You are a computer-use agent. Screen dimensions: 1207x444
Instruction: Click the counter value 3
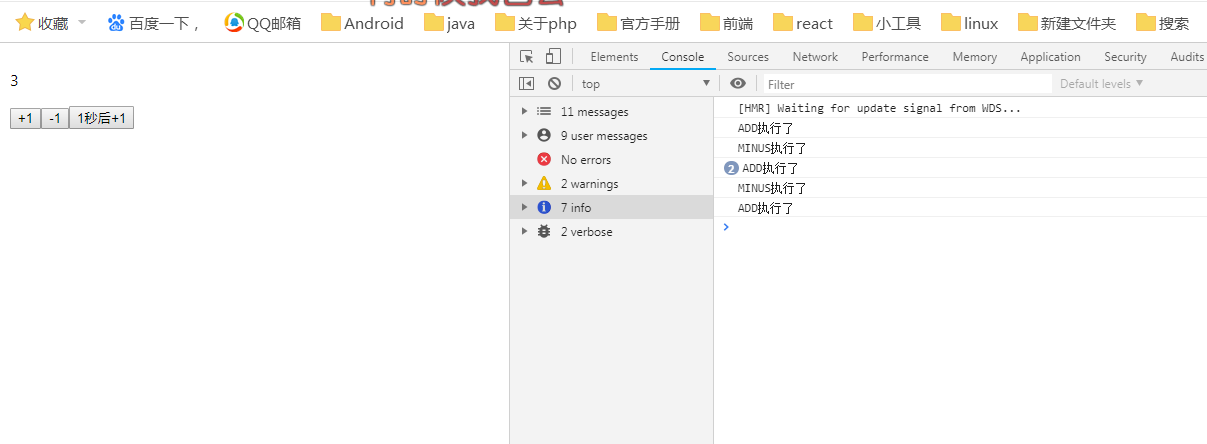[x=14, y=81]
